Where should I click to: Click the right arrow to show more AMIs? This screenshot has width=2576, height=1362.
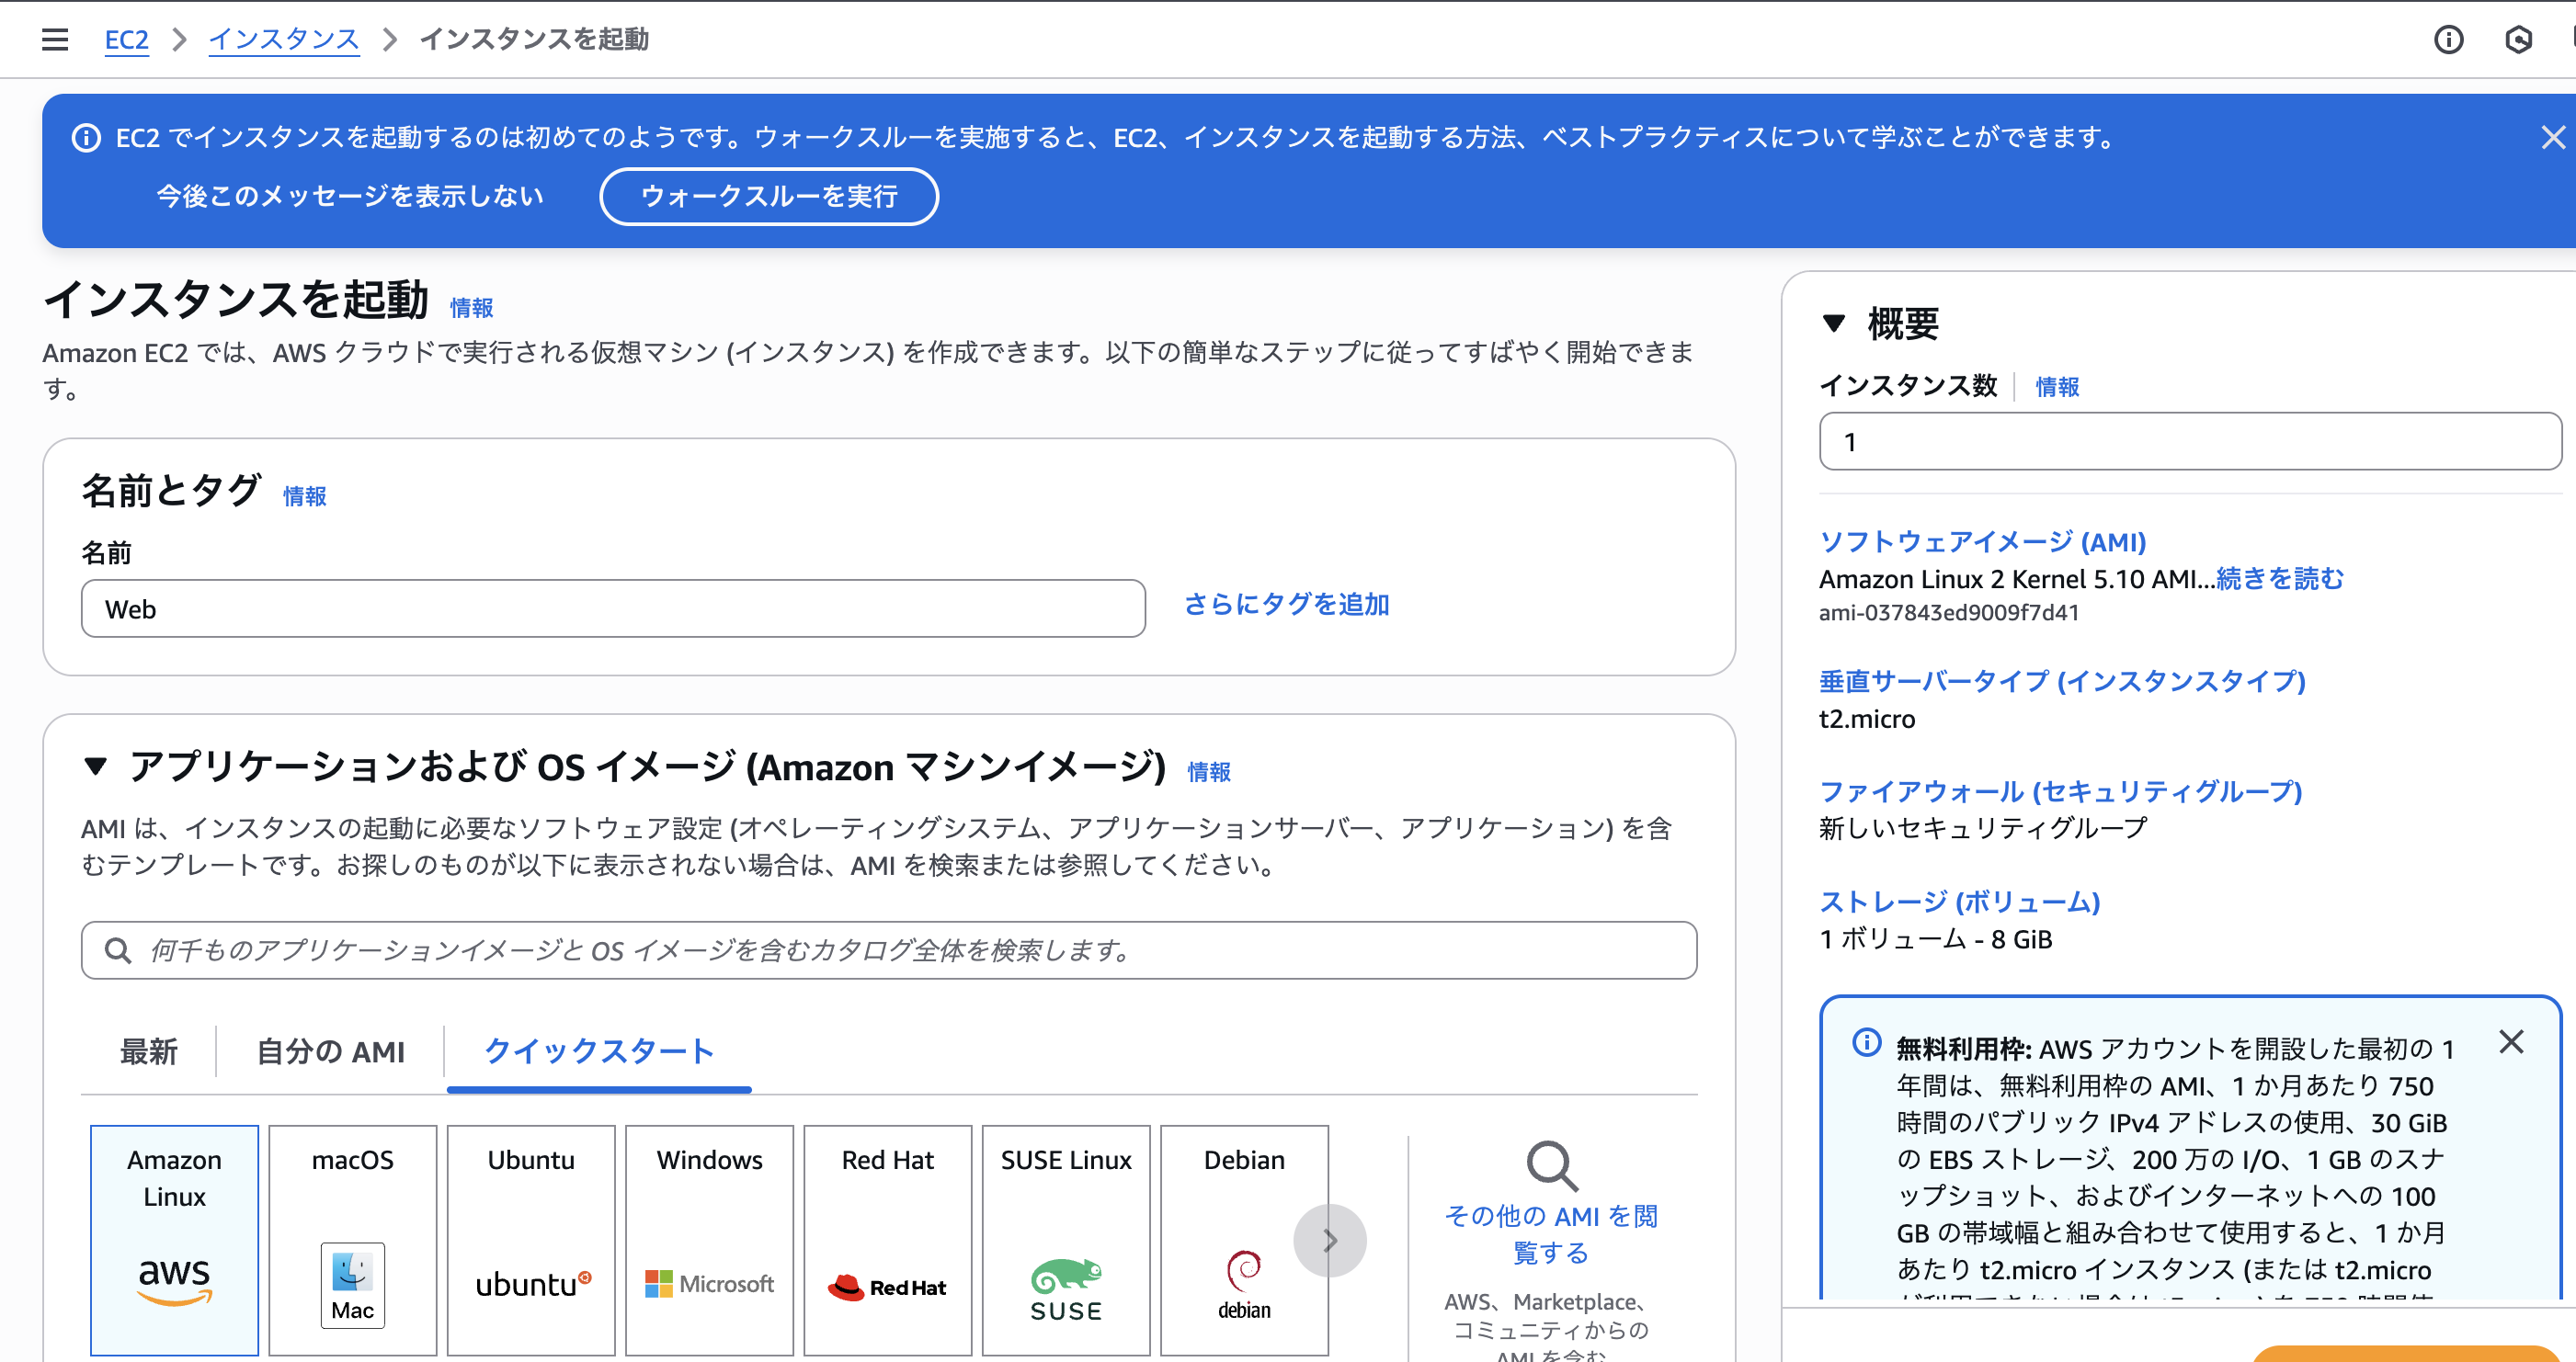[x=1330, y=1240]
